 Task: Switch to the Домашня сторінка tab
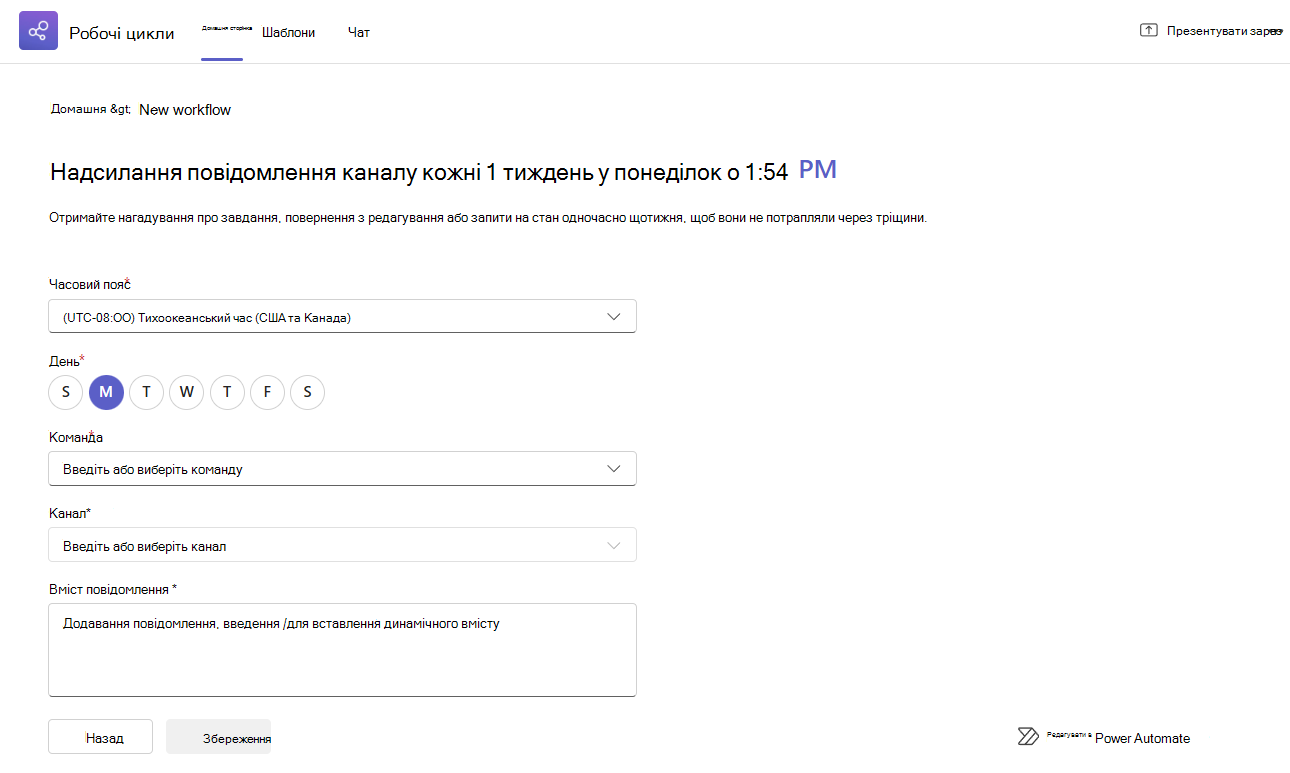click(x=226, y=29)
